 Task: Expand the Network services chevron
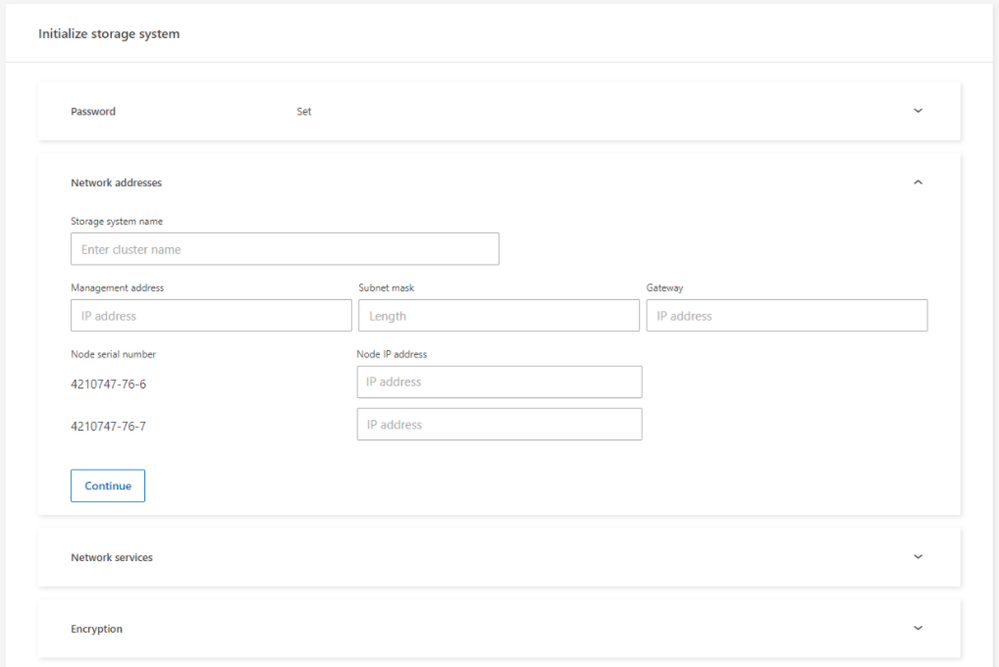pos(918,556)
